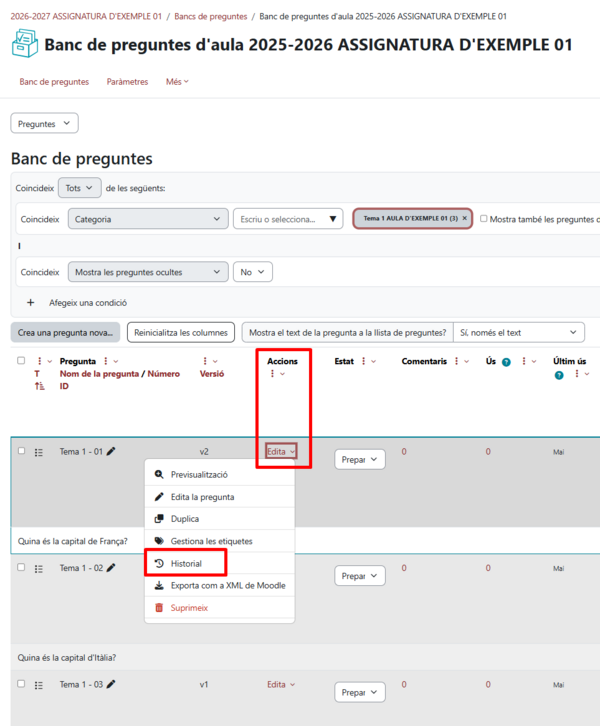Enable Mostra també les preguntes checkbox
Image resolution: width=600 pixels, height=726 pixels.
click(483, 219)
